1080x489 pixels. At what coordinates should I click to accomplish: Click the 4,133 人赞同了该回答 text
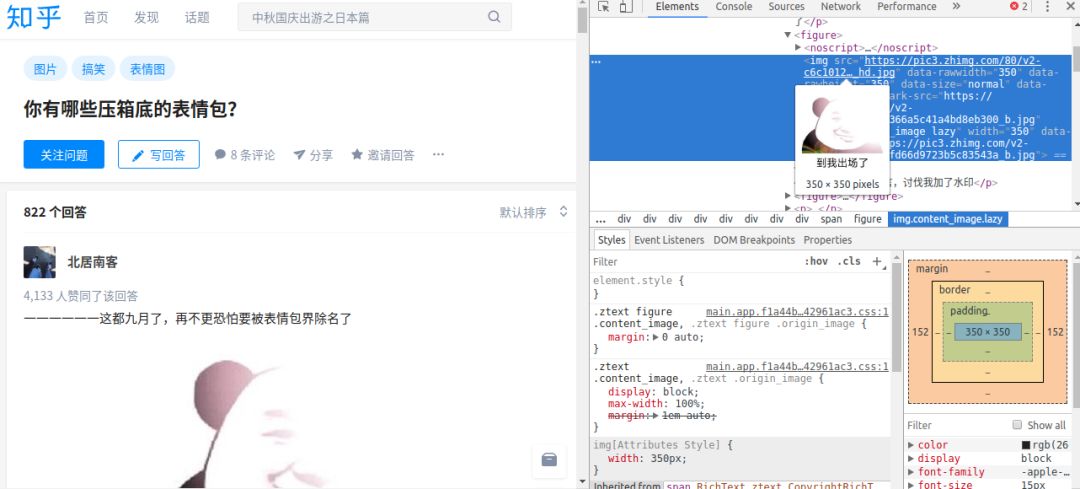81,296
